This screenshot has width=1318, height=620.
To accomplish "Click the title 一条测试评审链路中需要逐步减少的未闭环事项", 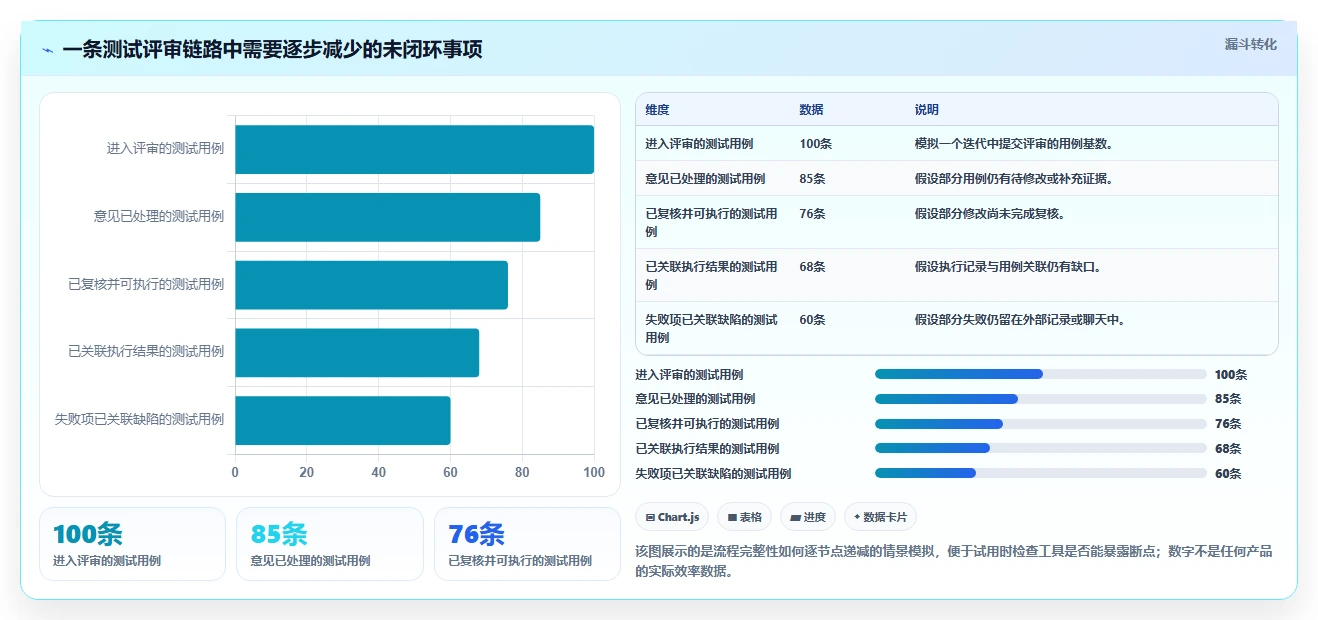I will tap(272, 50).
